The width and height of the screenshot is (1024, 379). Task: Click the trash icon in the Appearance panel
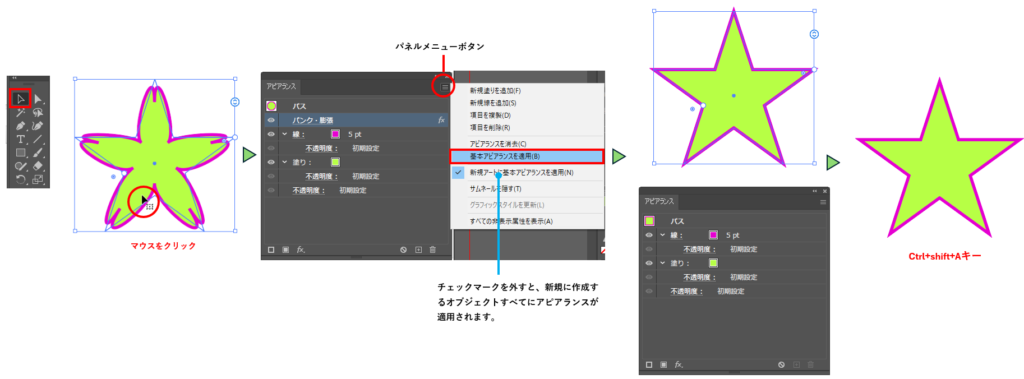tap(432, 250)
